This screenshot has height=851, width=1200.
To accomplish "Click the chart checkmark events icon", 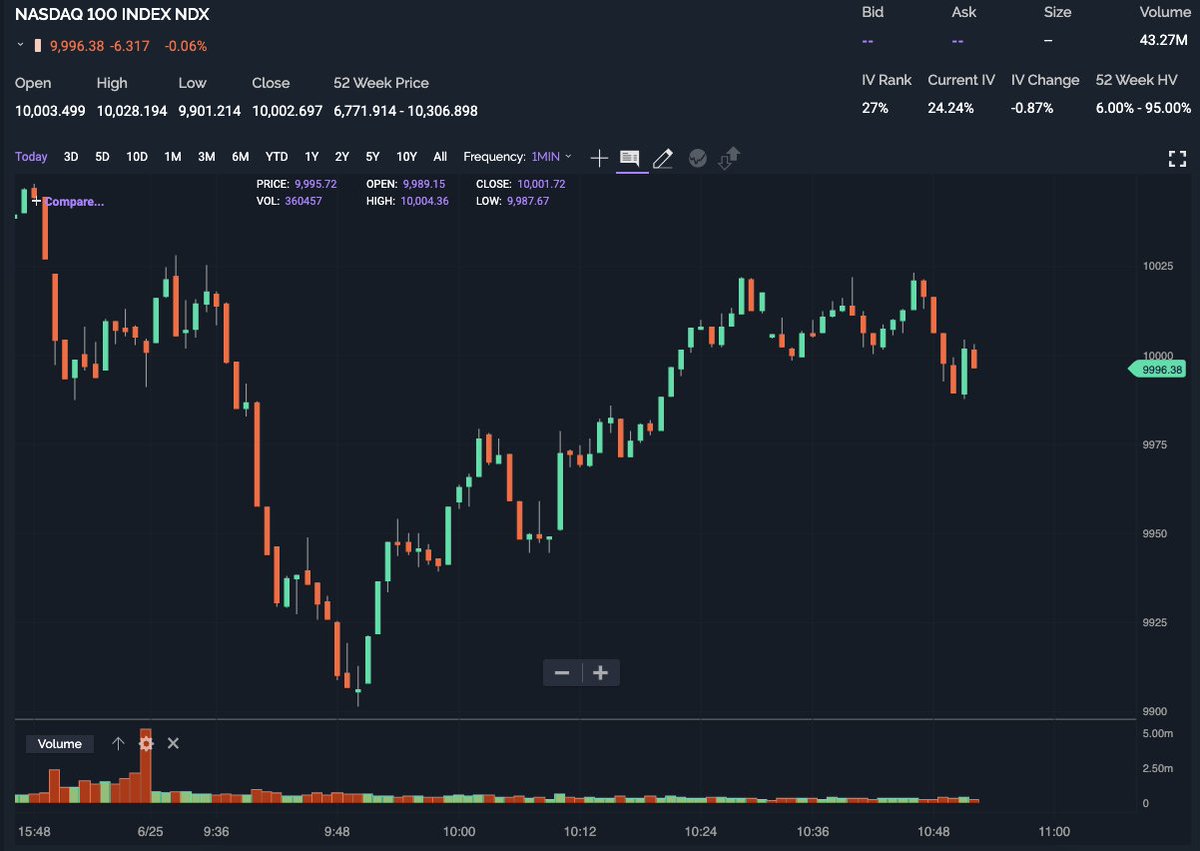I will tap(698, 158).
